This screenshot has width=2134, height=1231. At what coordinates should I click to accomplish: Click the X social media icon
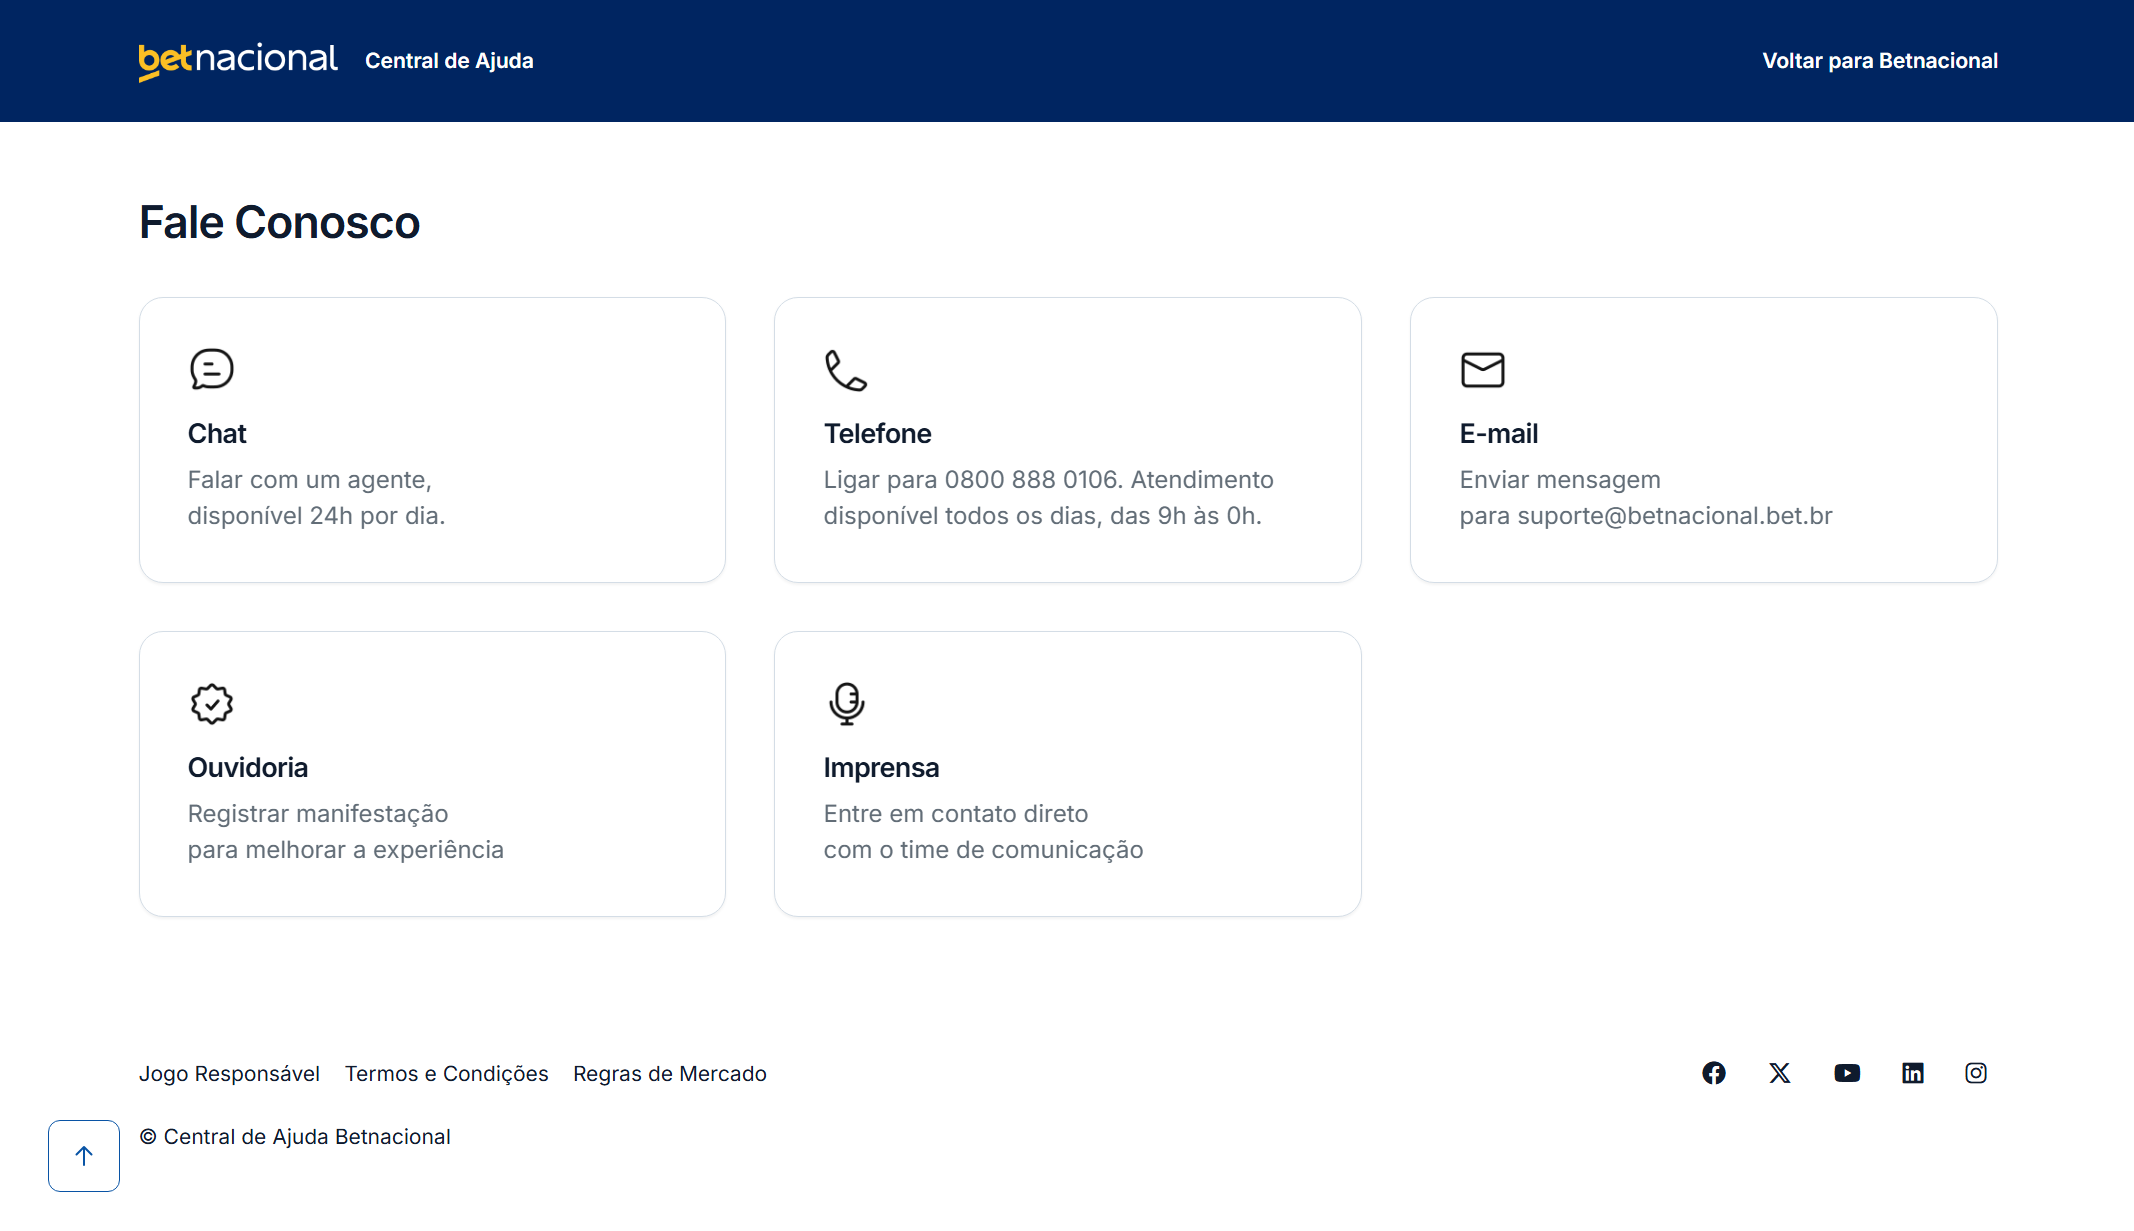[x=1779, y=1073]
